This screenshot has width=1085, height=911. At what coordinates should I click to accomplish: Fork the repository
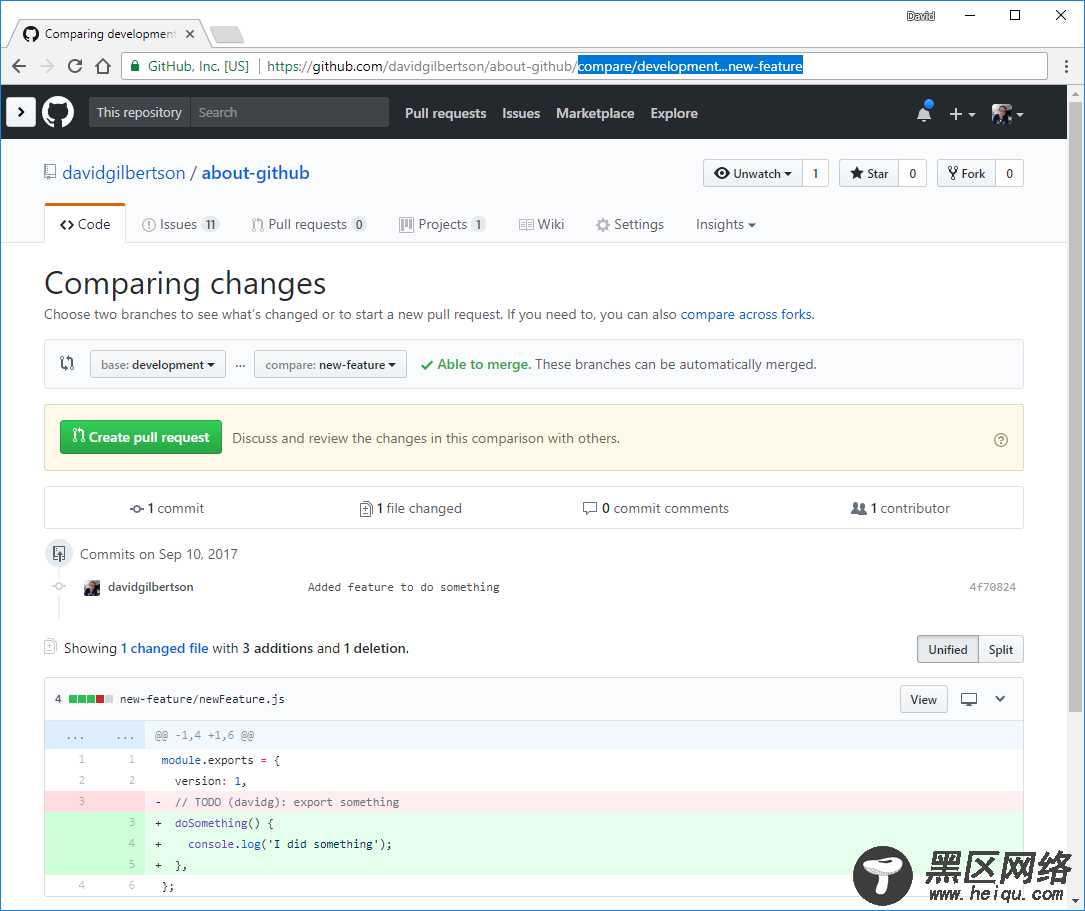[x=967, y=174]
